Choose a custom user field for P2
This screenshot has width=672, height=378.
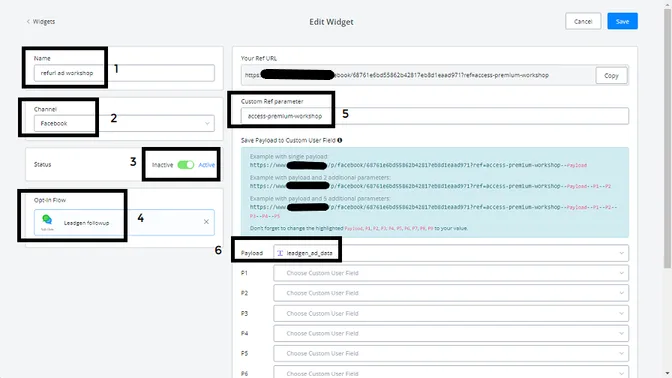click(x=451, y=293)
